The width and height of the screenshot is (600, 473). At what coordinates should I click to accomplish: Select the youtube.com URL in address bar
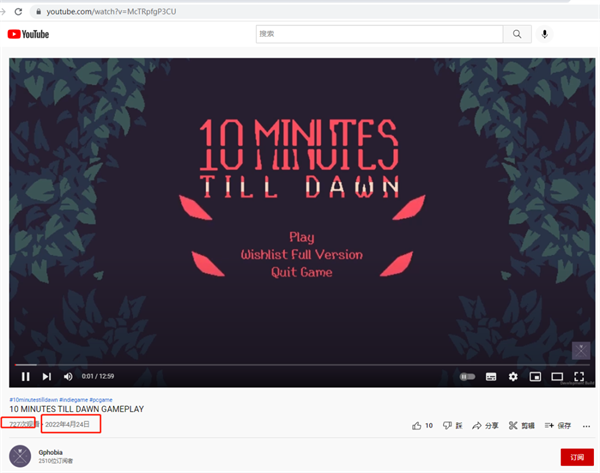coord(111,12)
